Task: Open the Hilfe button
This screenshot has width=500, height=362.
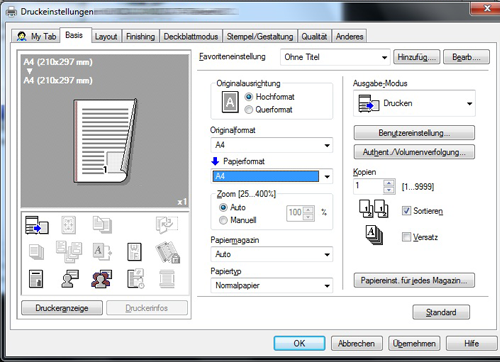Action: (x=472, y=343)
